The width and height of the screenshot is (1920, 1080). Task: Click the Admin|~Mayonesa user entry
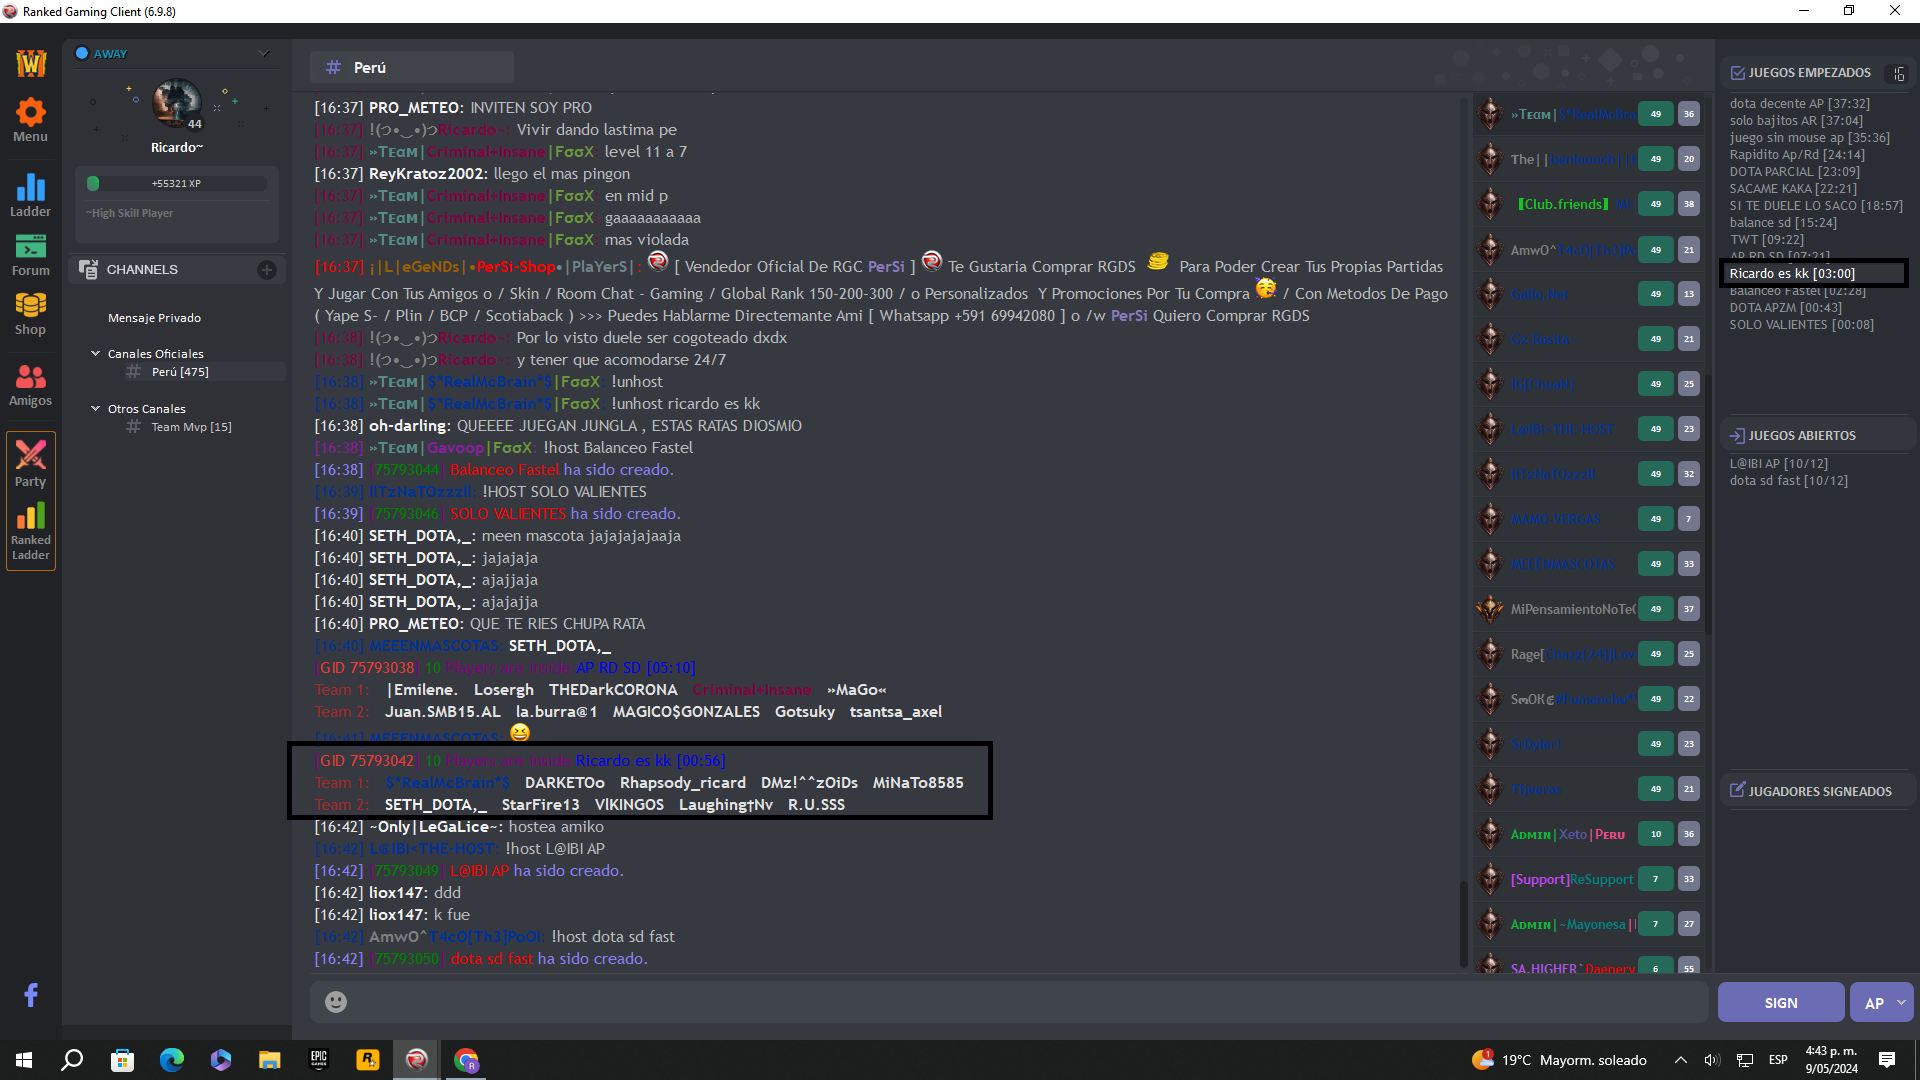(x=1572, y=924)
